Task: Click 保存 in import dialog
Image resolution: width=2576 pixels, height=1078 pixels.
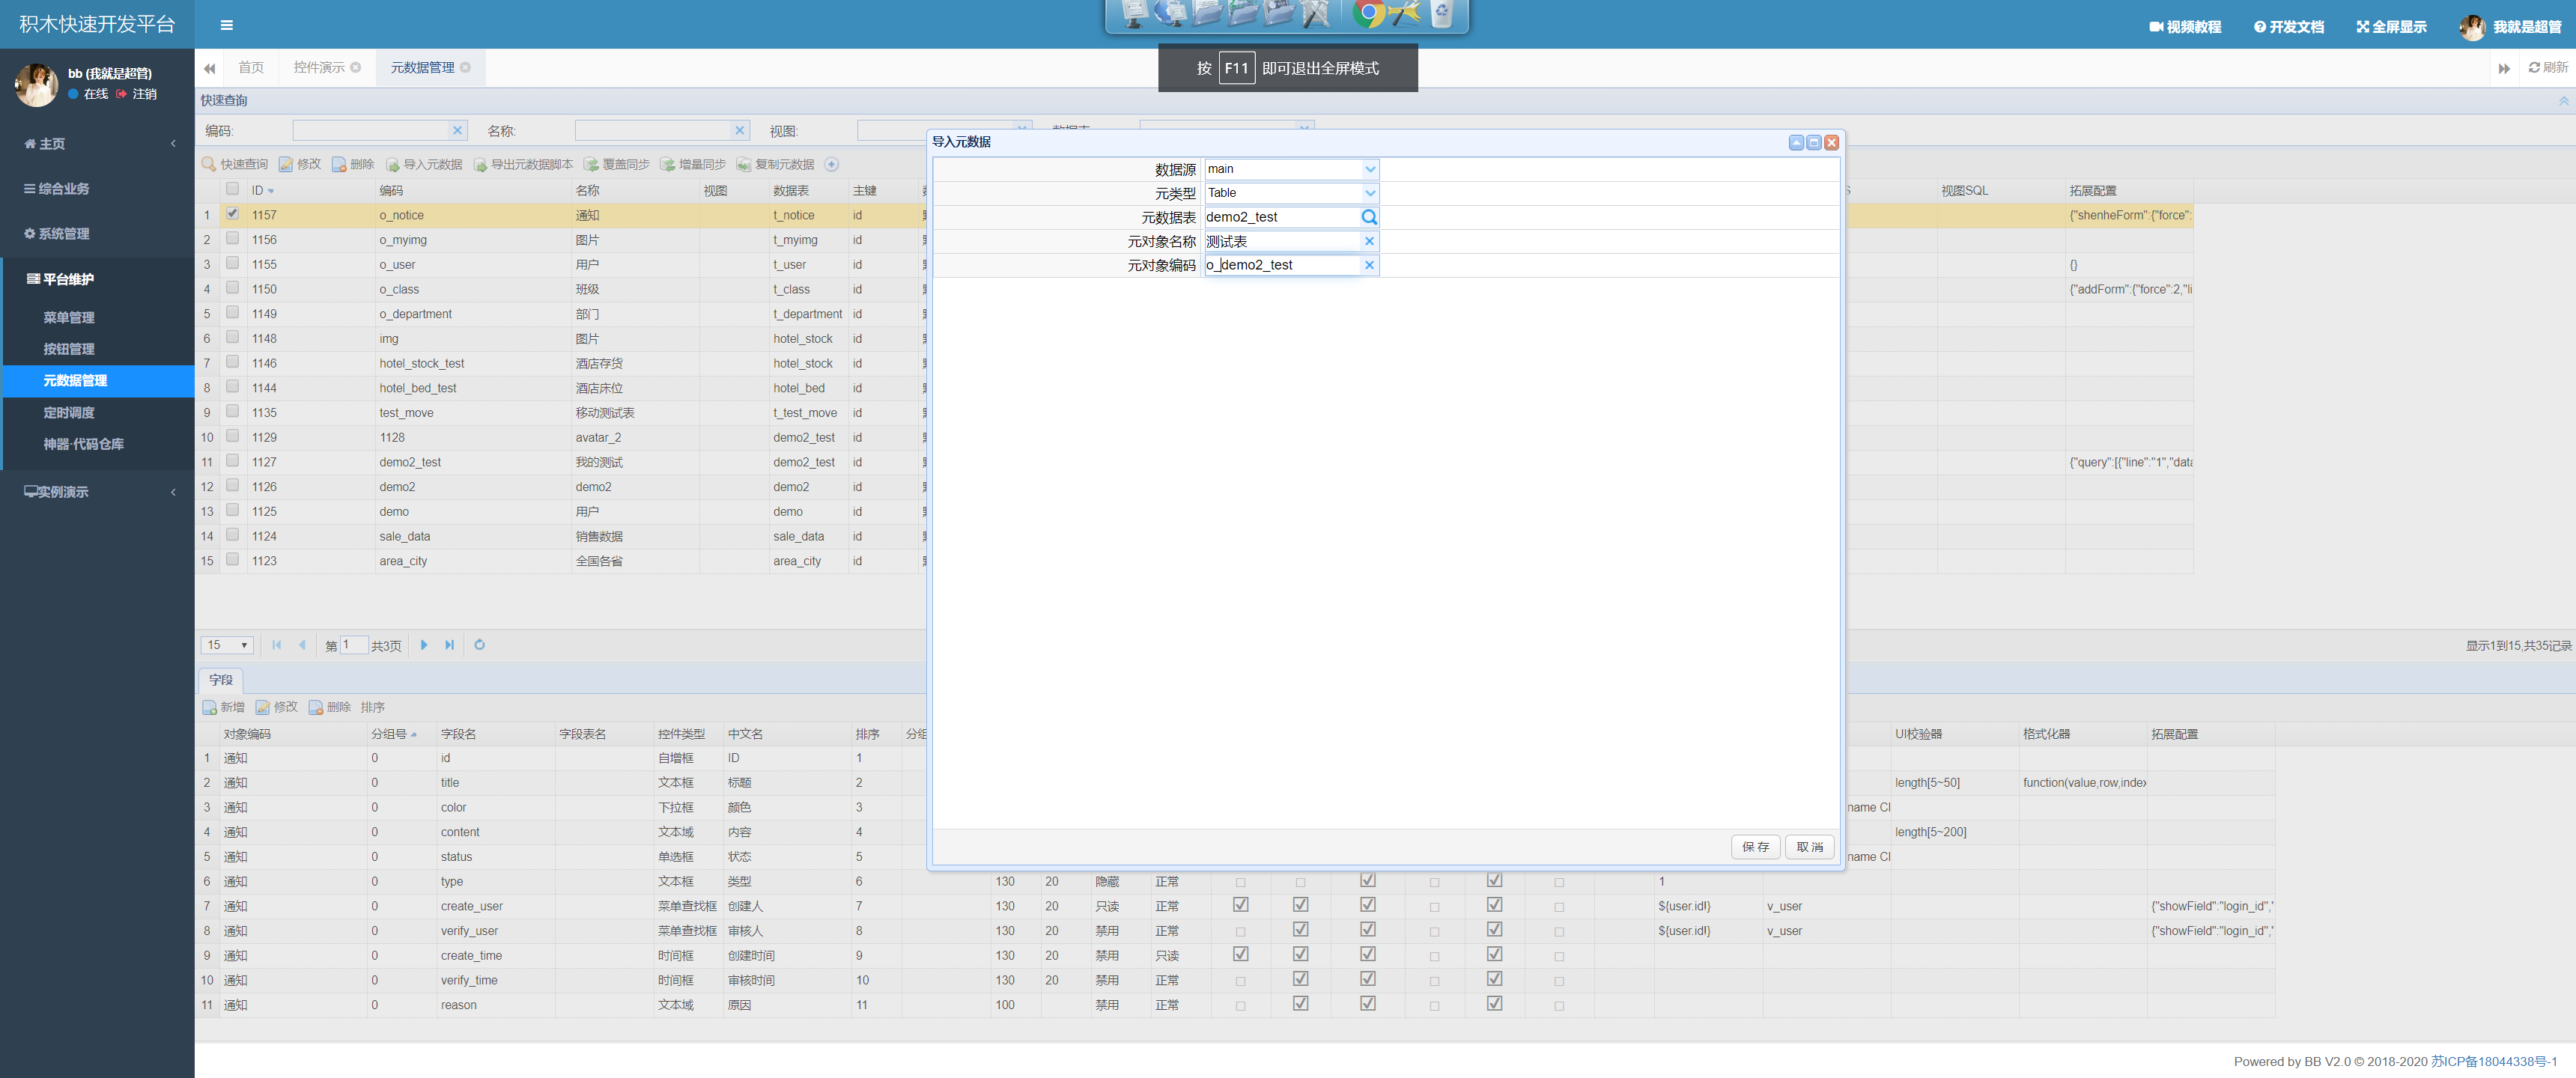Action: (x=1755, y=847)
